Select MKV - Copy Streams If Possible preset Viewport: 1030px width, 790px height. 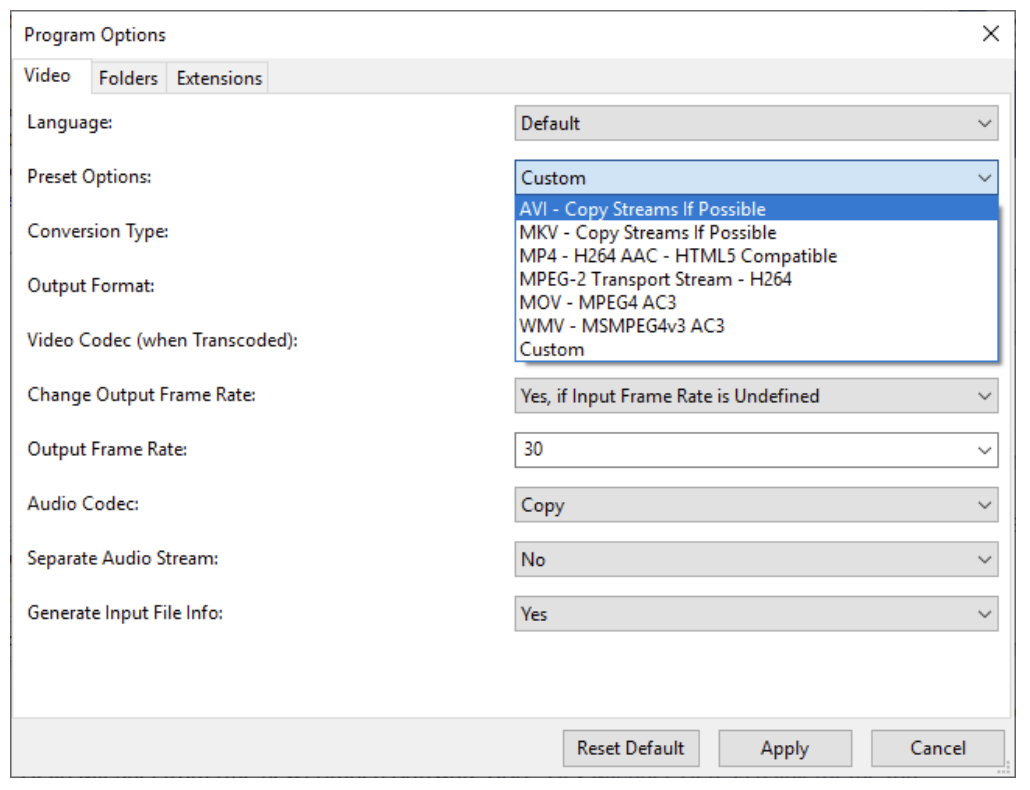click(647, 233)
